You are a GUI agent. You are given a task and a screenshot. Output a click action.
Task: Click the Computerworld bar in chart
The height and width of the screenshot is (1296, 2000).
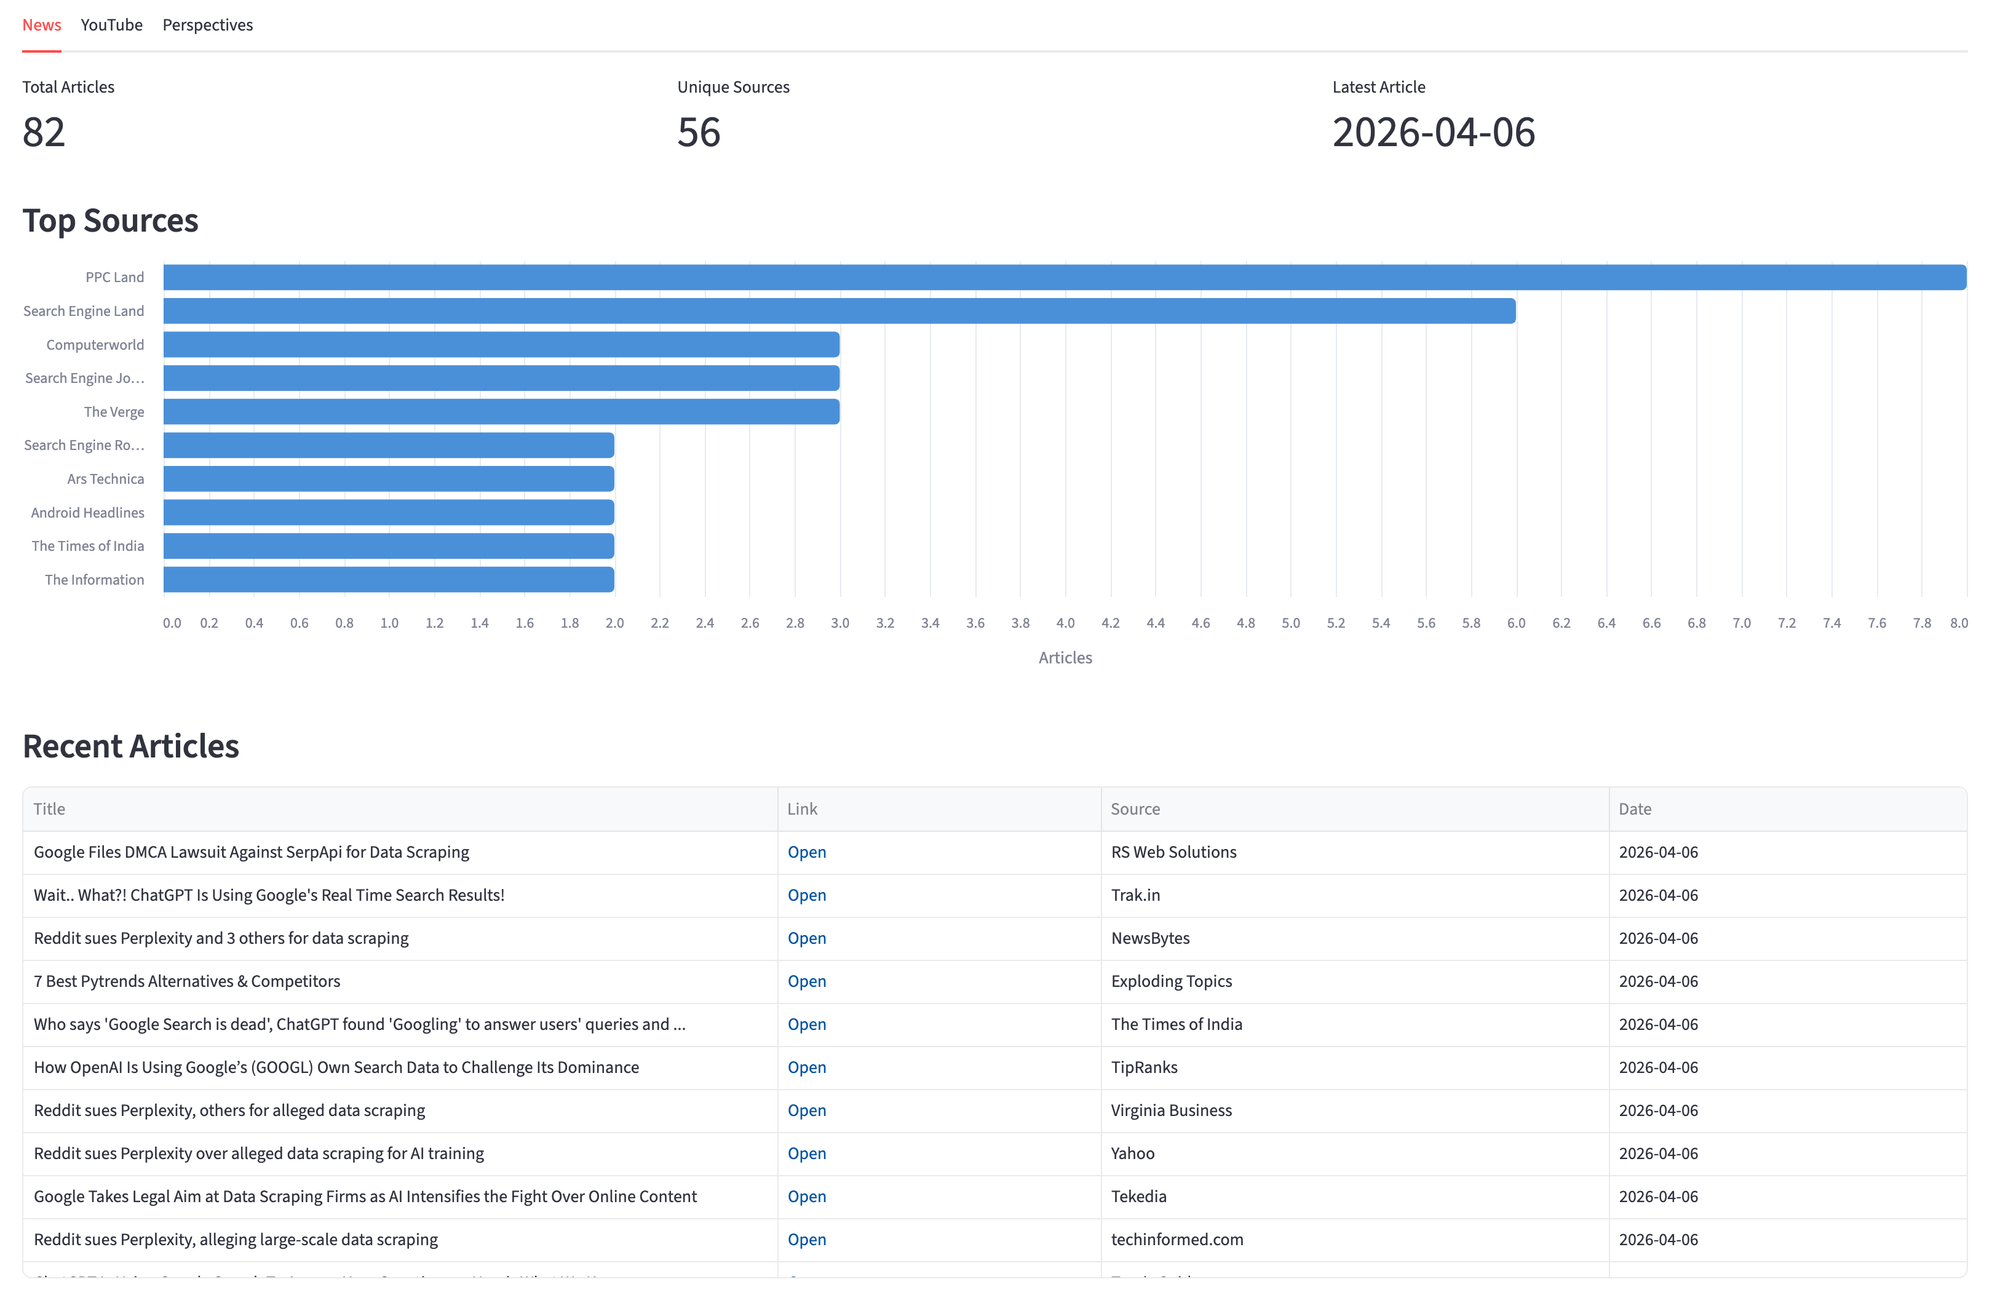(501, 345)
